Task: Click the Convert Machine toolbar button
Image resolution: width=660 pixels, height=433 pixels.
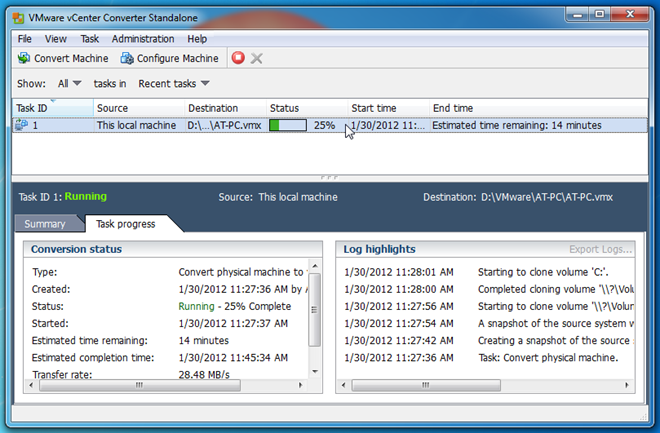Action: click(x=63, y=58)
